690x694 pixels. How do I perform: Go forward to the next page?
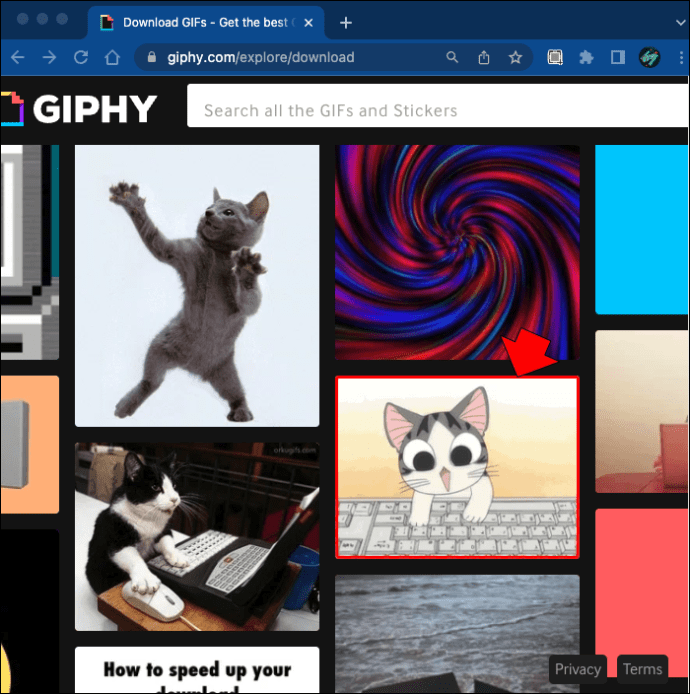point(49,57)
